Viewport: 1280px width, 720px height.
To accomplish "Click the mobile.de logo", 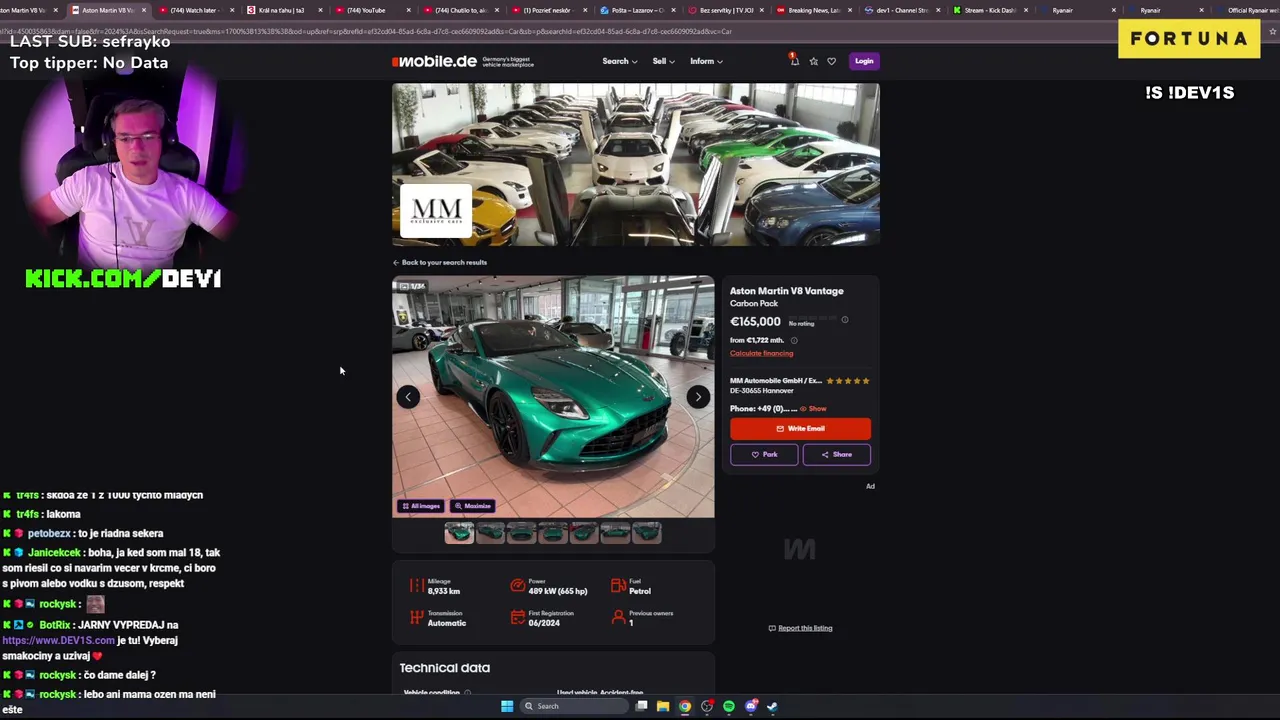I will (x=435, y=61).
